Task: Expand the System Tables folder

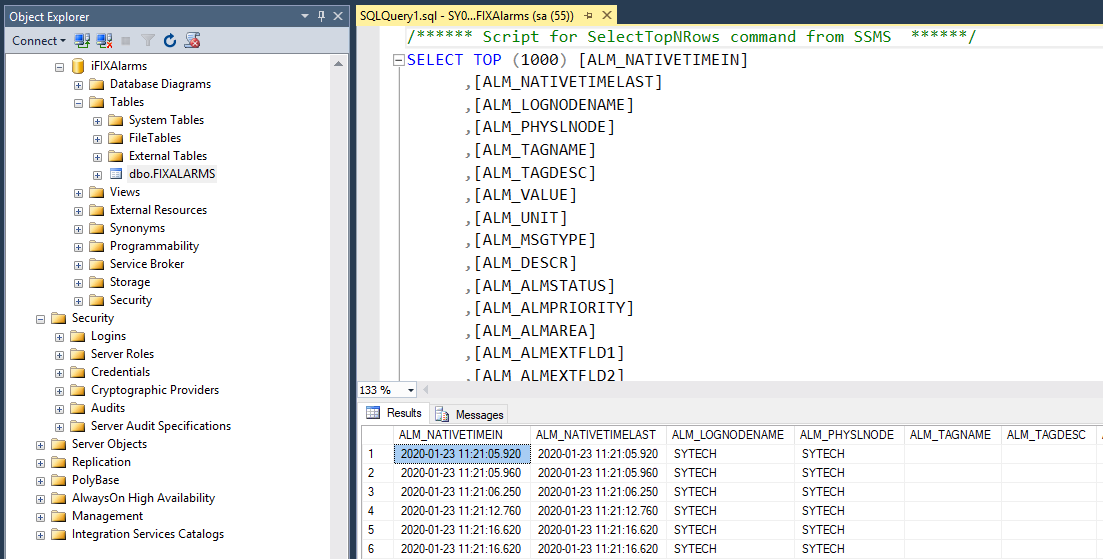Action: [x=97, y=121]
